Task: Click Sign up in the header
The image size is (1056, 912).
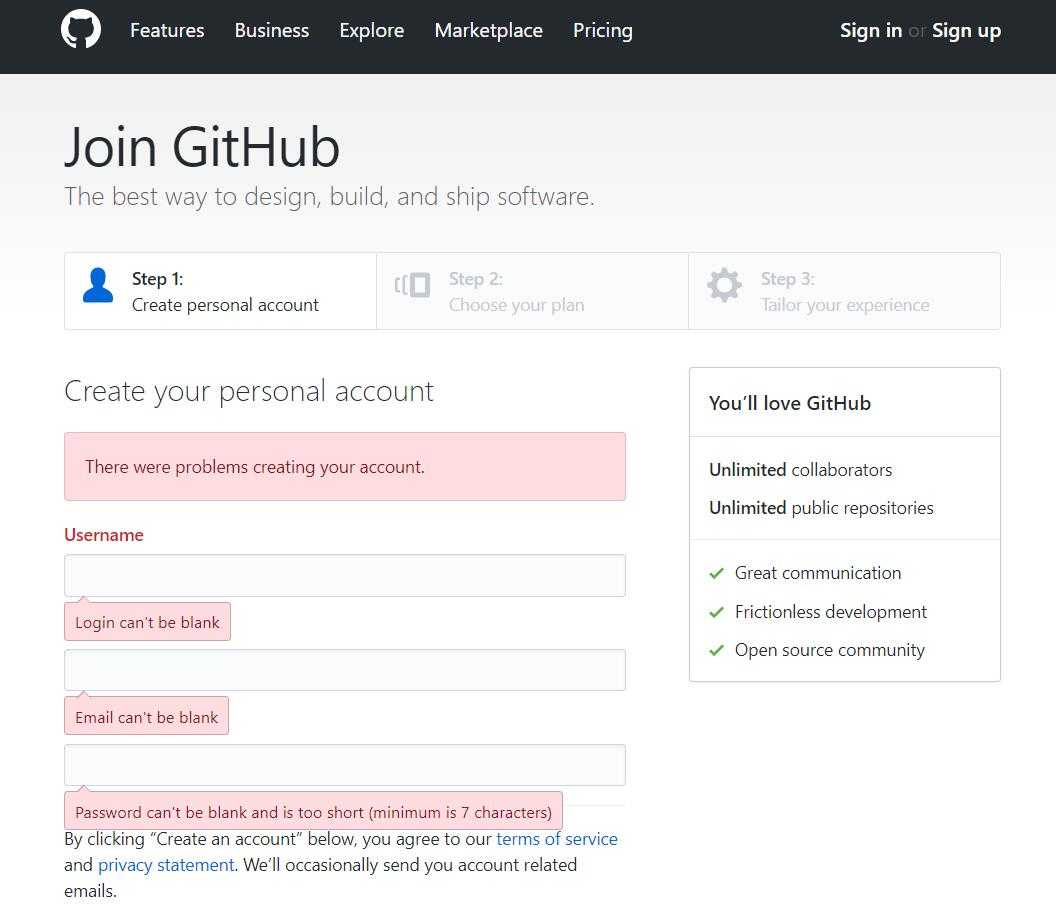Action: click(x=966, y=30)
